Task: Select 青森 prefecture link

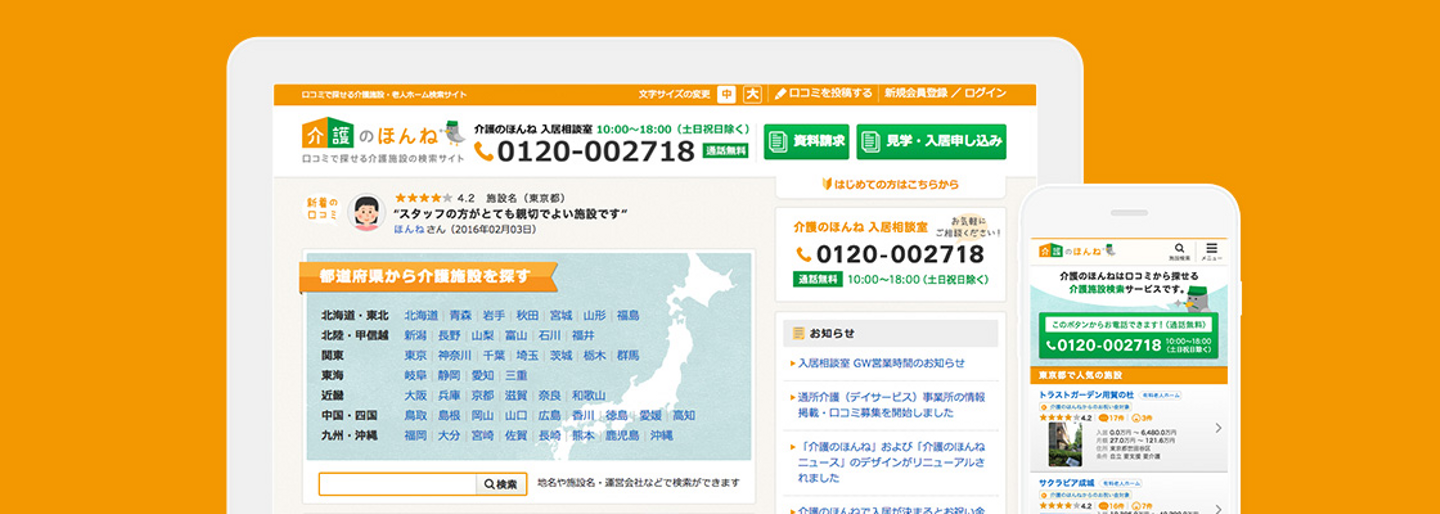Action: tap(460, 315)
